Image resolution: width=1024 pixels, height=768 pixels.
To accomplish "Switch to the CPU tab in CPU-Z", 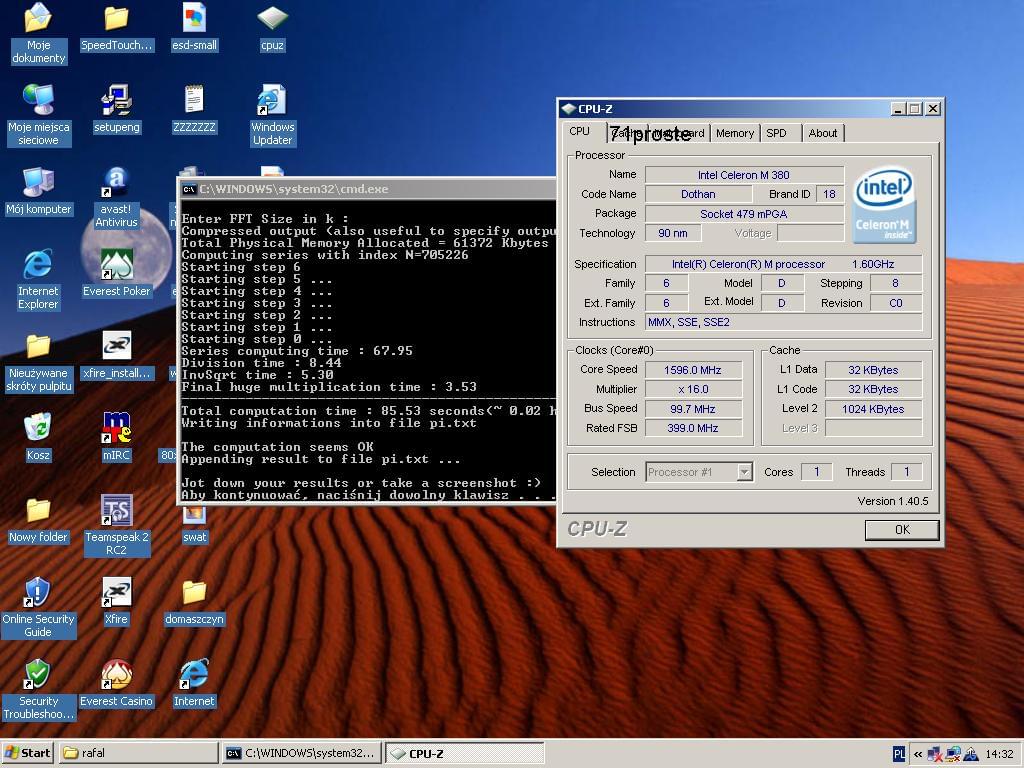I will [x=579, y=131].
